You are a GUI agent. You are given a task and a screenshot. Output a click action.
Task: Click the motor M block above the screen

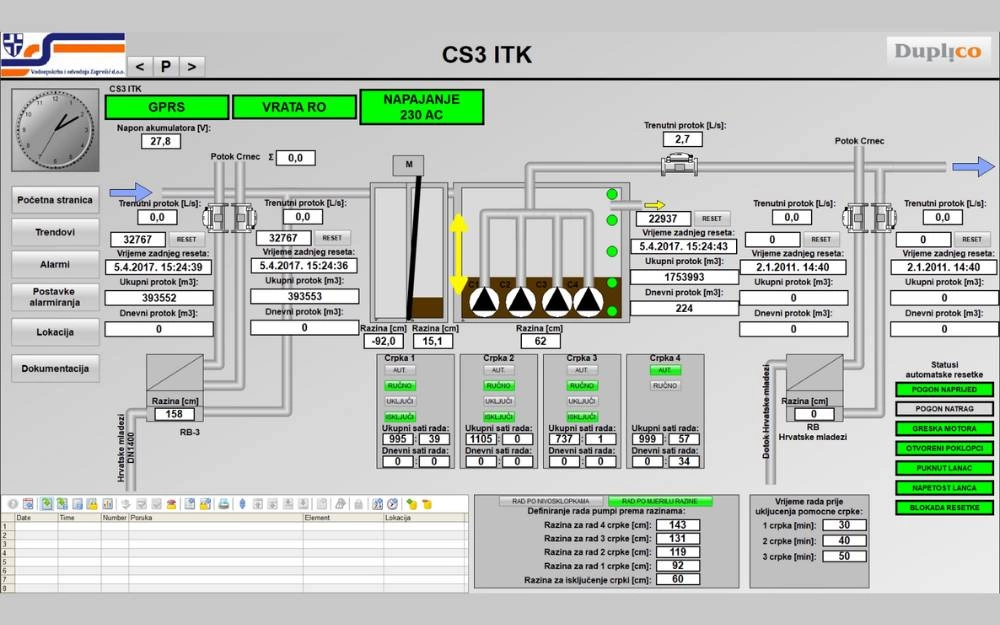coord(408,165)
